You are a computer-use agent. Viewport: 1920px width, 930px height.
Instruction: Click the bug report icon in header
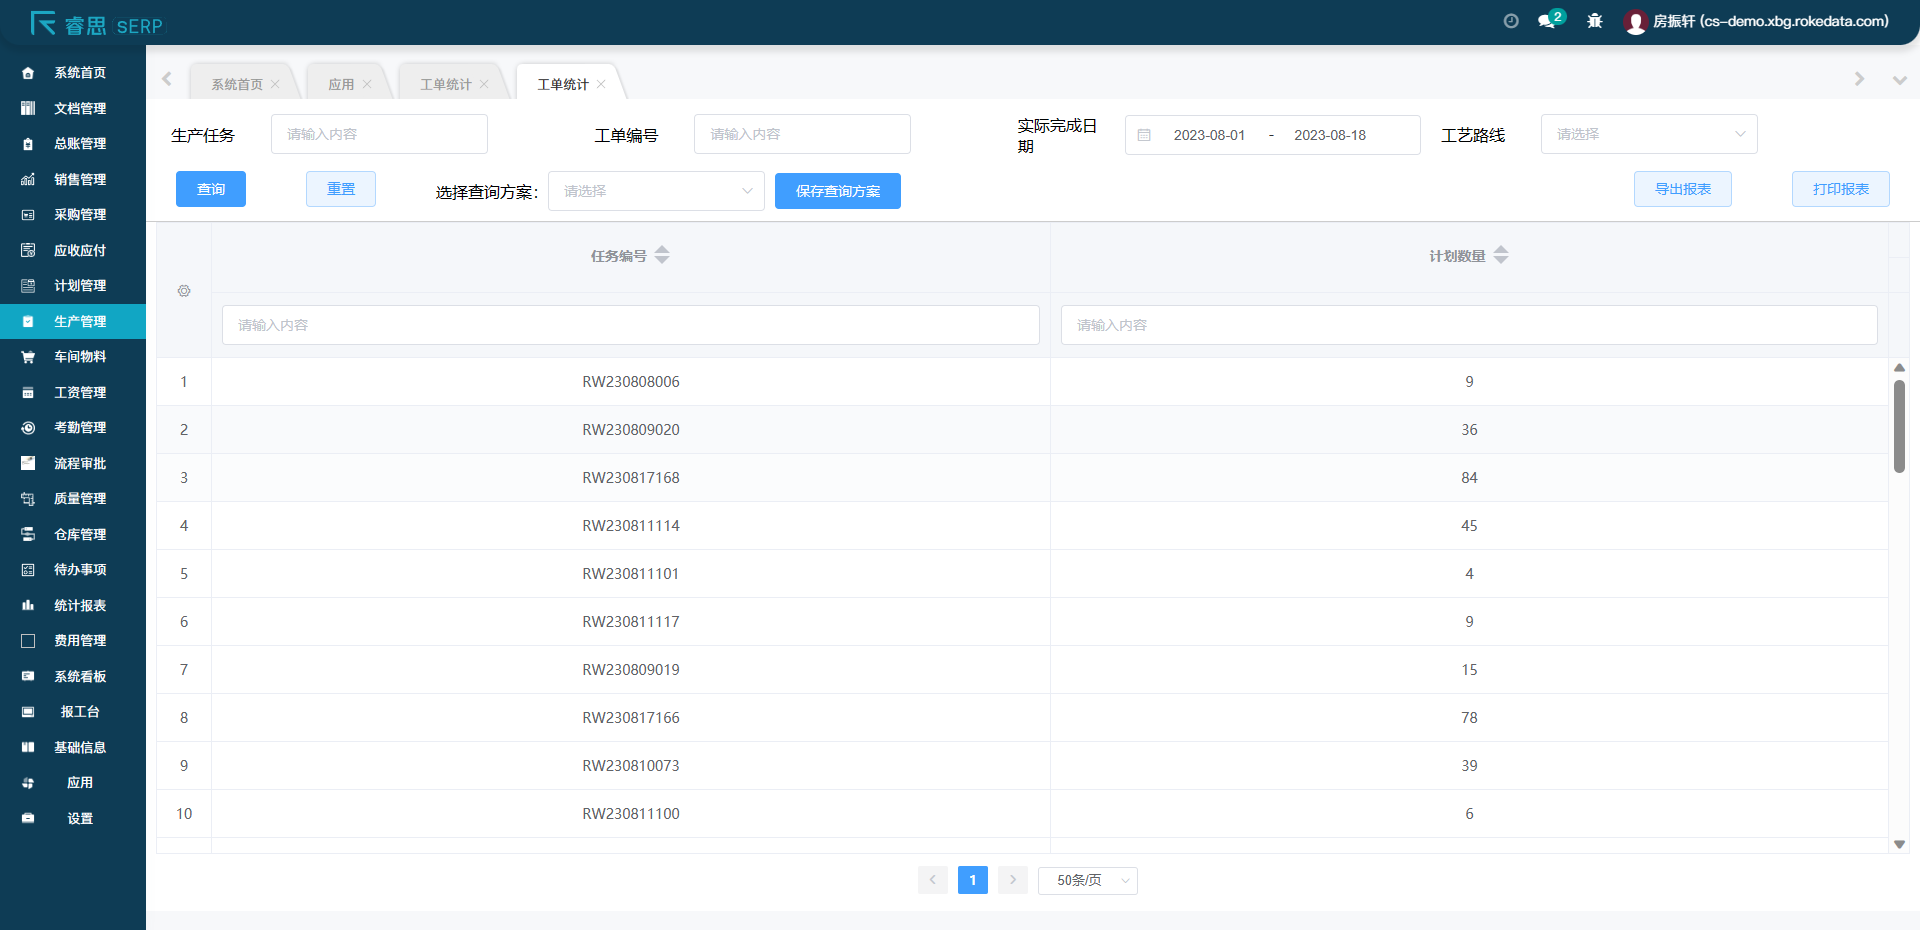click(x=1595, y=21)
